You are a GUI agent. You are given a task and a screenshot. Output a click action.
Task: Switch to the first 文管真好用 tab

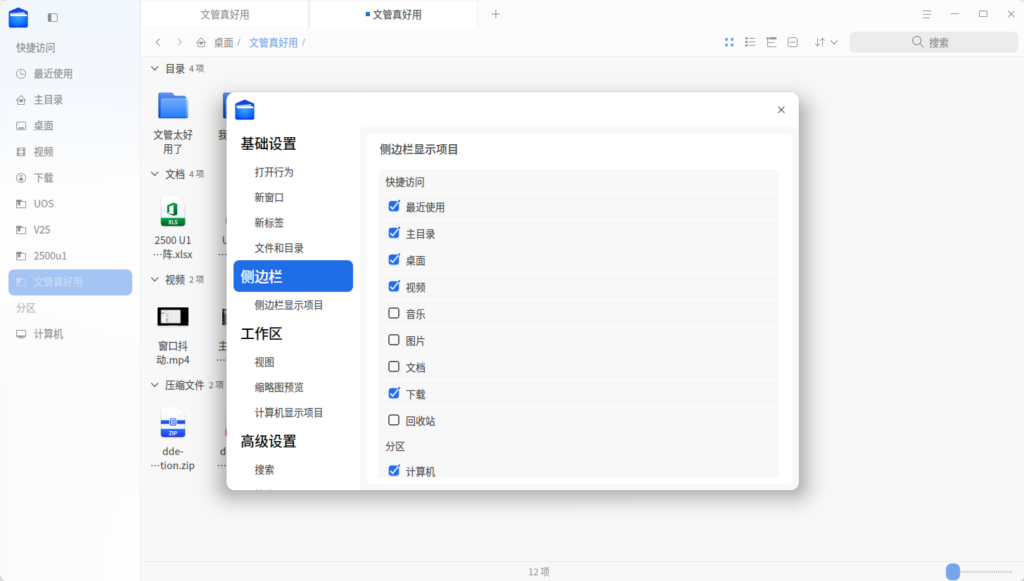[x=225, y=14]
